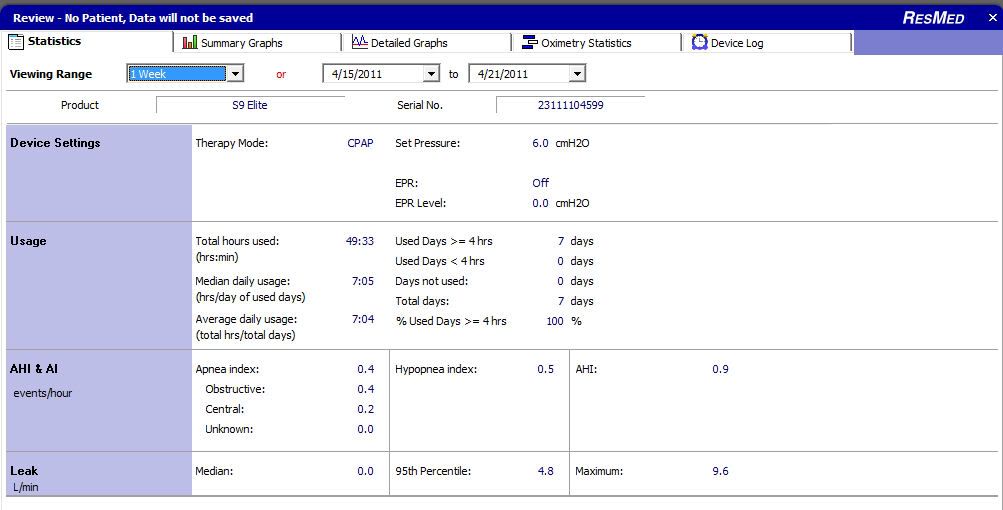Click the 100 % used days value
The width and height of the screenshot is (1003, 510).
555,321
